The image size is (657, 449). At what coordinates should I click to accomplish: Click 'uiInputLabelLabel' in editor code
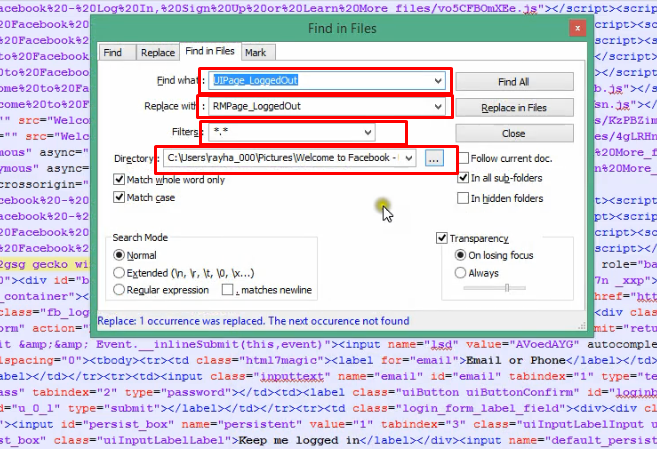[167, 441]
